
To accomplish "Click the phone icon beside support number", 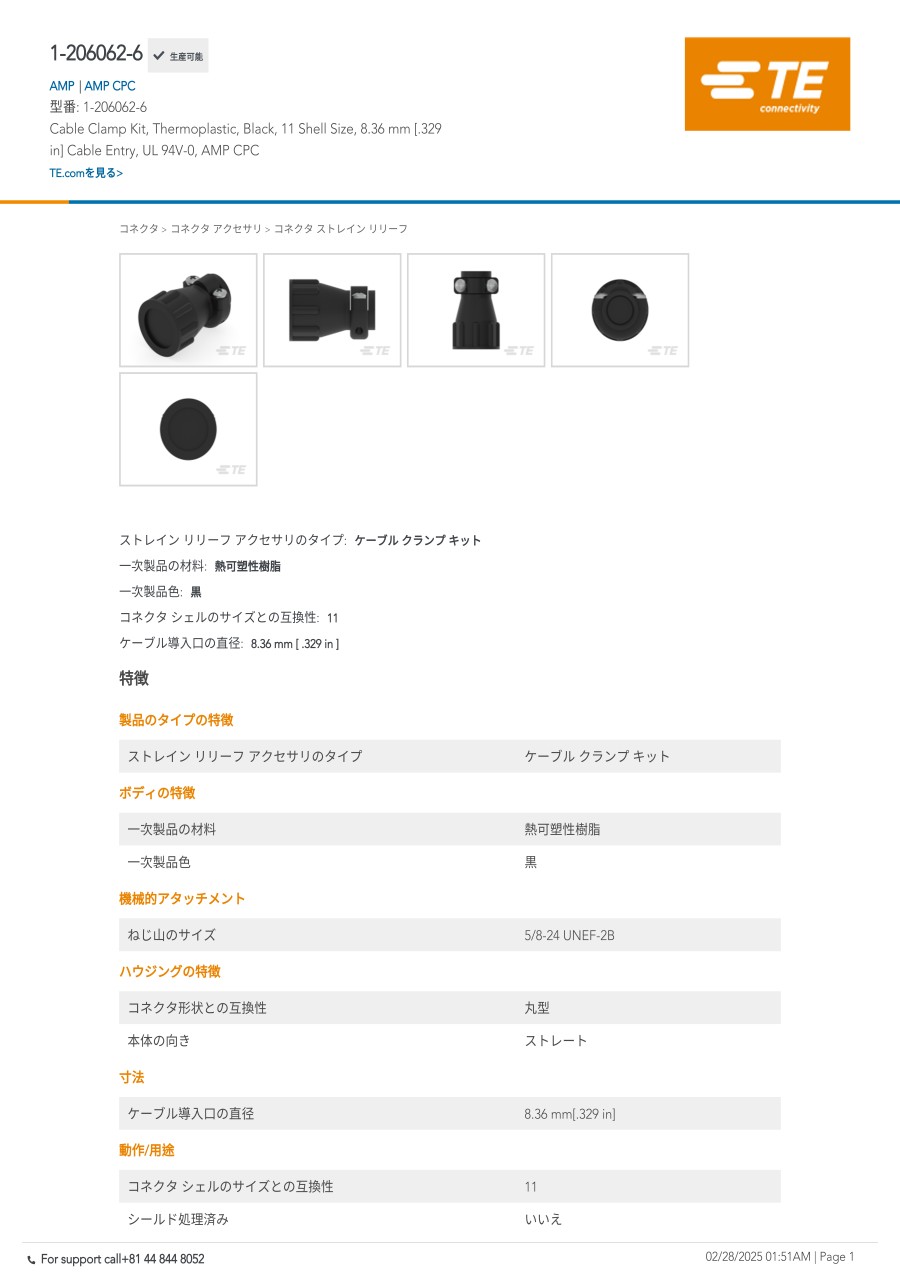I will 31,1259.
